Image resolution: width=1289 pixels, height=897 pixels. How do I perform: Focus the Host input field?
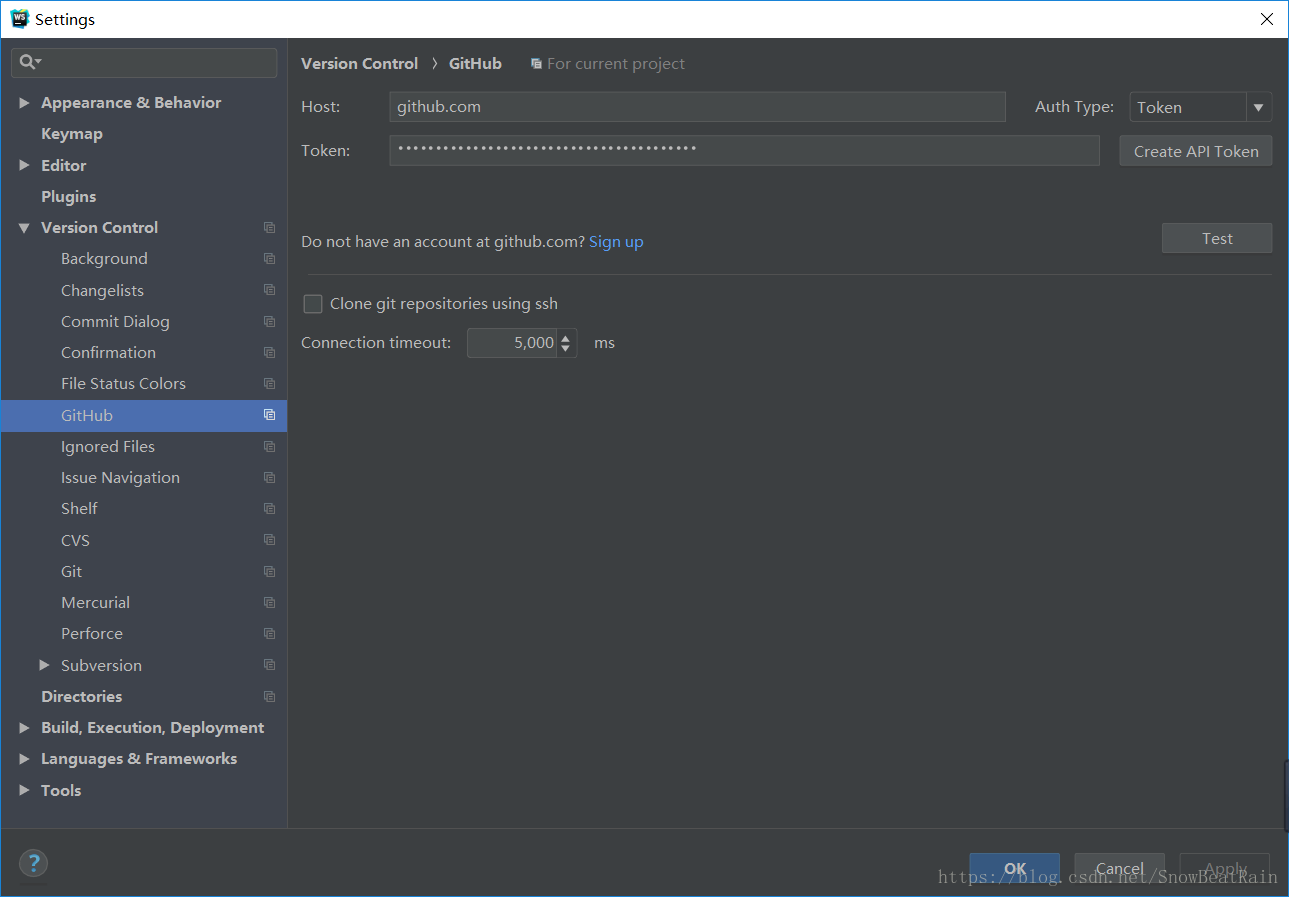click(697, 107)
